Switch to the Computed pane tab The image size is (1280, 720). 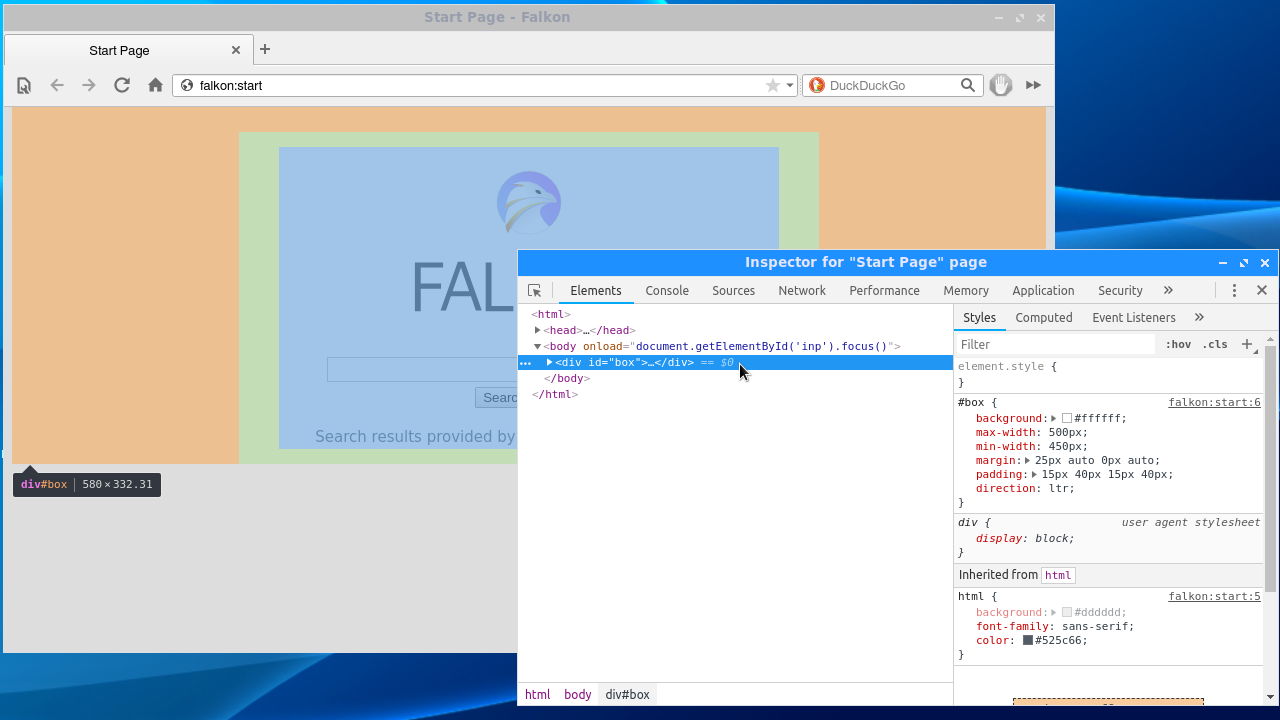point(1044,318)
